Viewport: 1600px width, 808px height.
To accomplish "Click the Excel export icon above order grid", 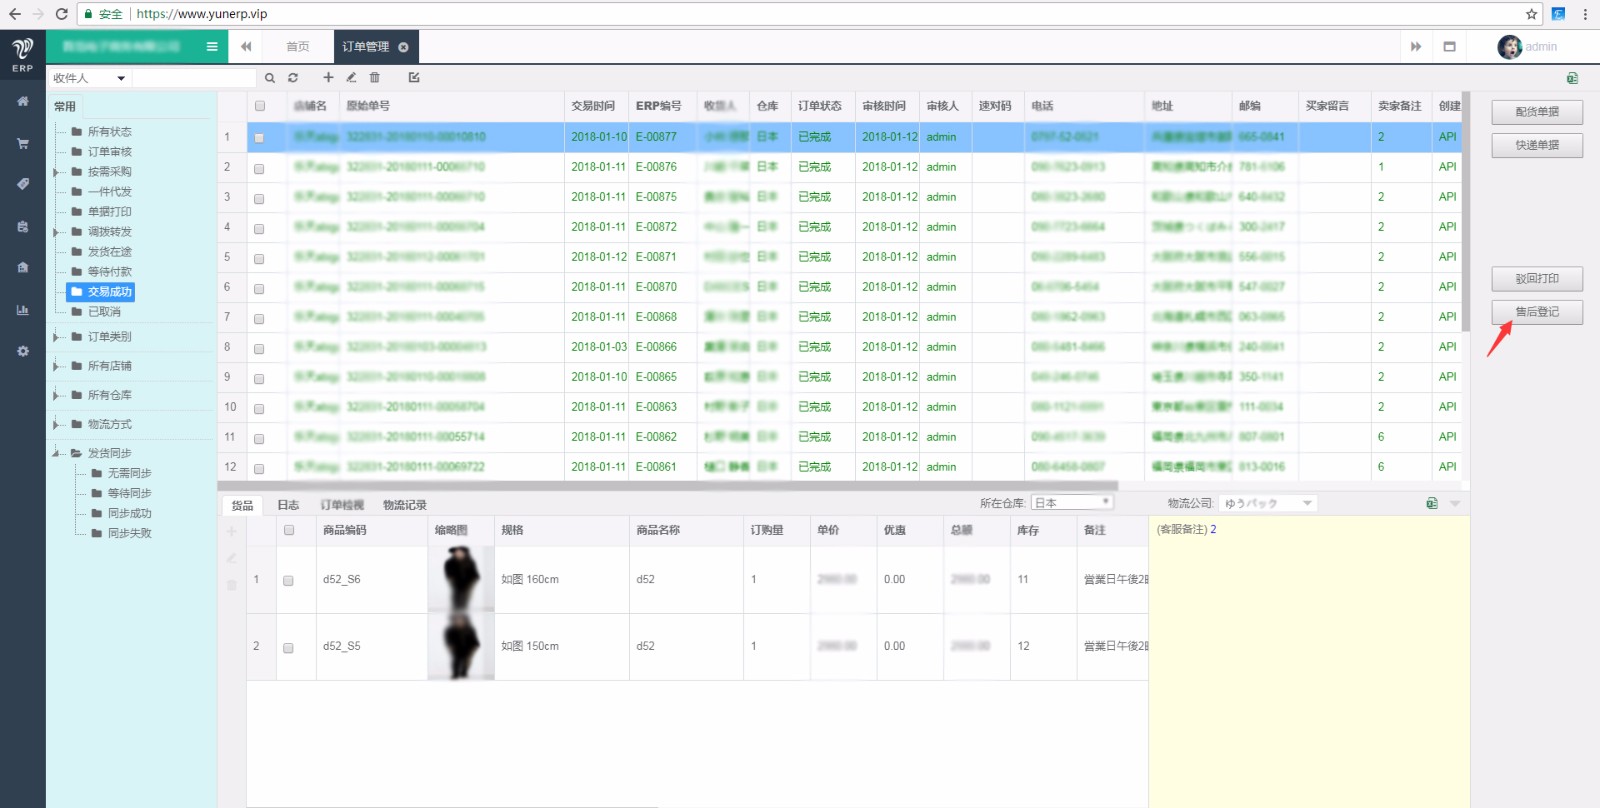I will point(1572,78).
